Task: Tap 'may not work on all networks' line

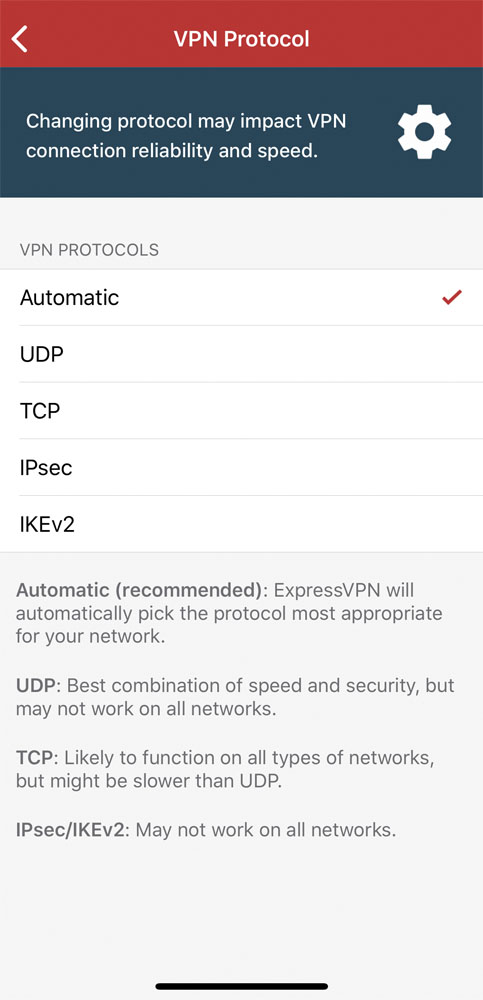Action: [x=146, y=709]
